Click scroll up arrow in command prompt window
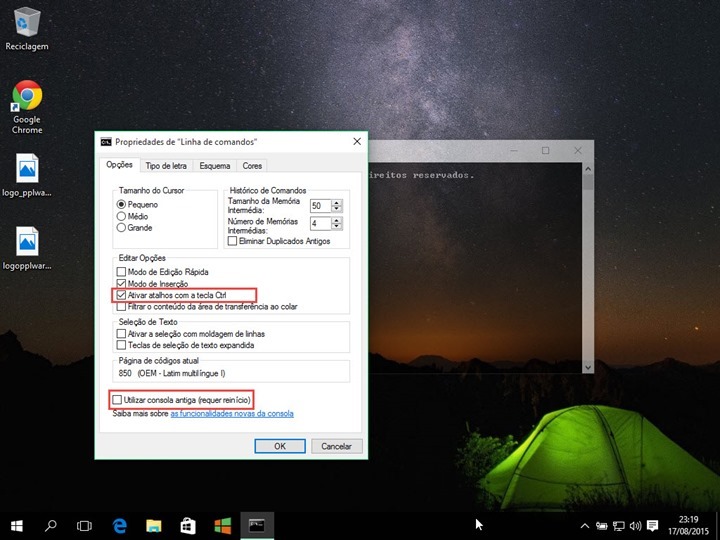720x540 pixels. (x=588, y=169)
